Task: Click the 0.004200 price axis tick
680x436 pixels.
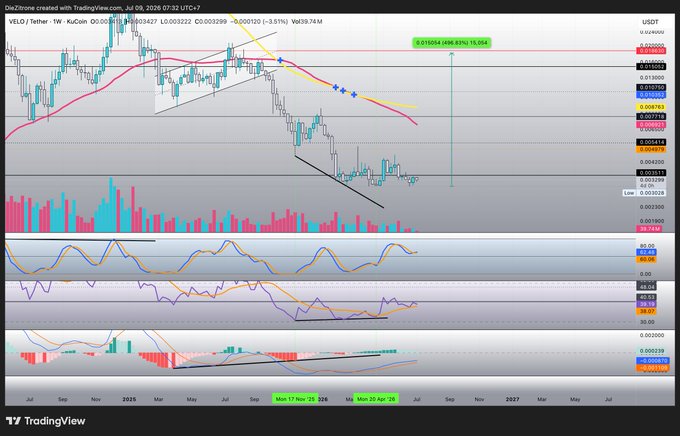Action: point(652,162)
